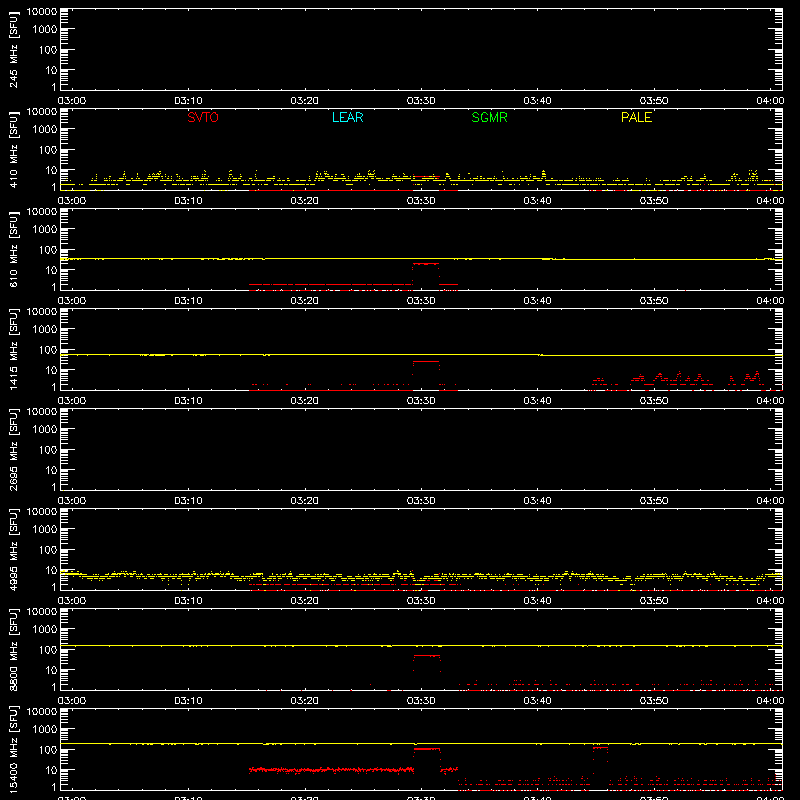
Task: Click the yellow PALE legend label
Action: [636, 117]
